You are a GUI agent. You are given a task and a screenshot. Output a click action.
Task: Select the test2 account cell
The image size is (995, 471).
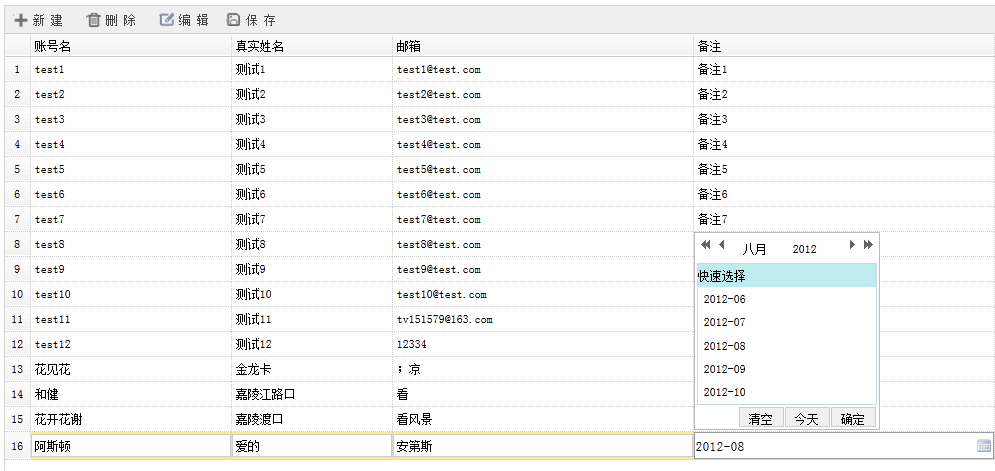tap(131, 95)
